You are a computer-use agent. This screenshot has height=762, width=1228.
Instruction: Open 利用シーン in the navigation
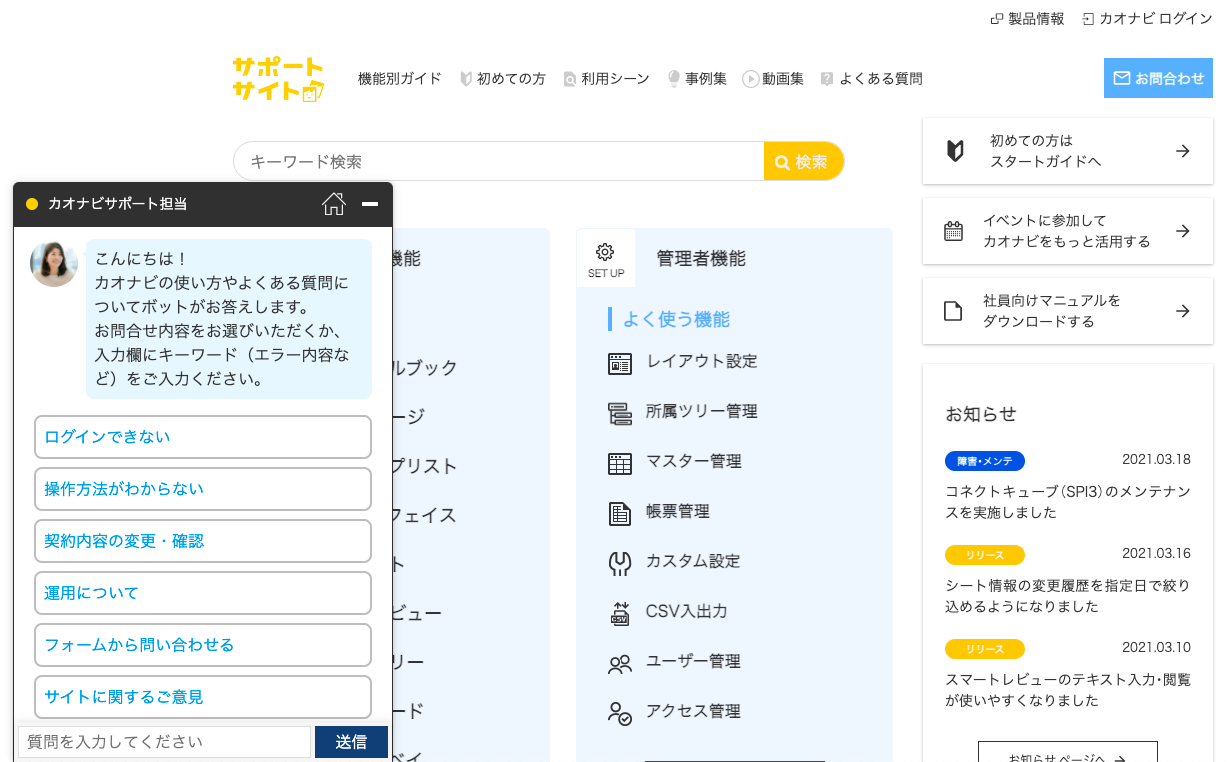click(x=607, y=78)
